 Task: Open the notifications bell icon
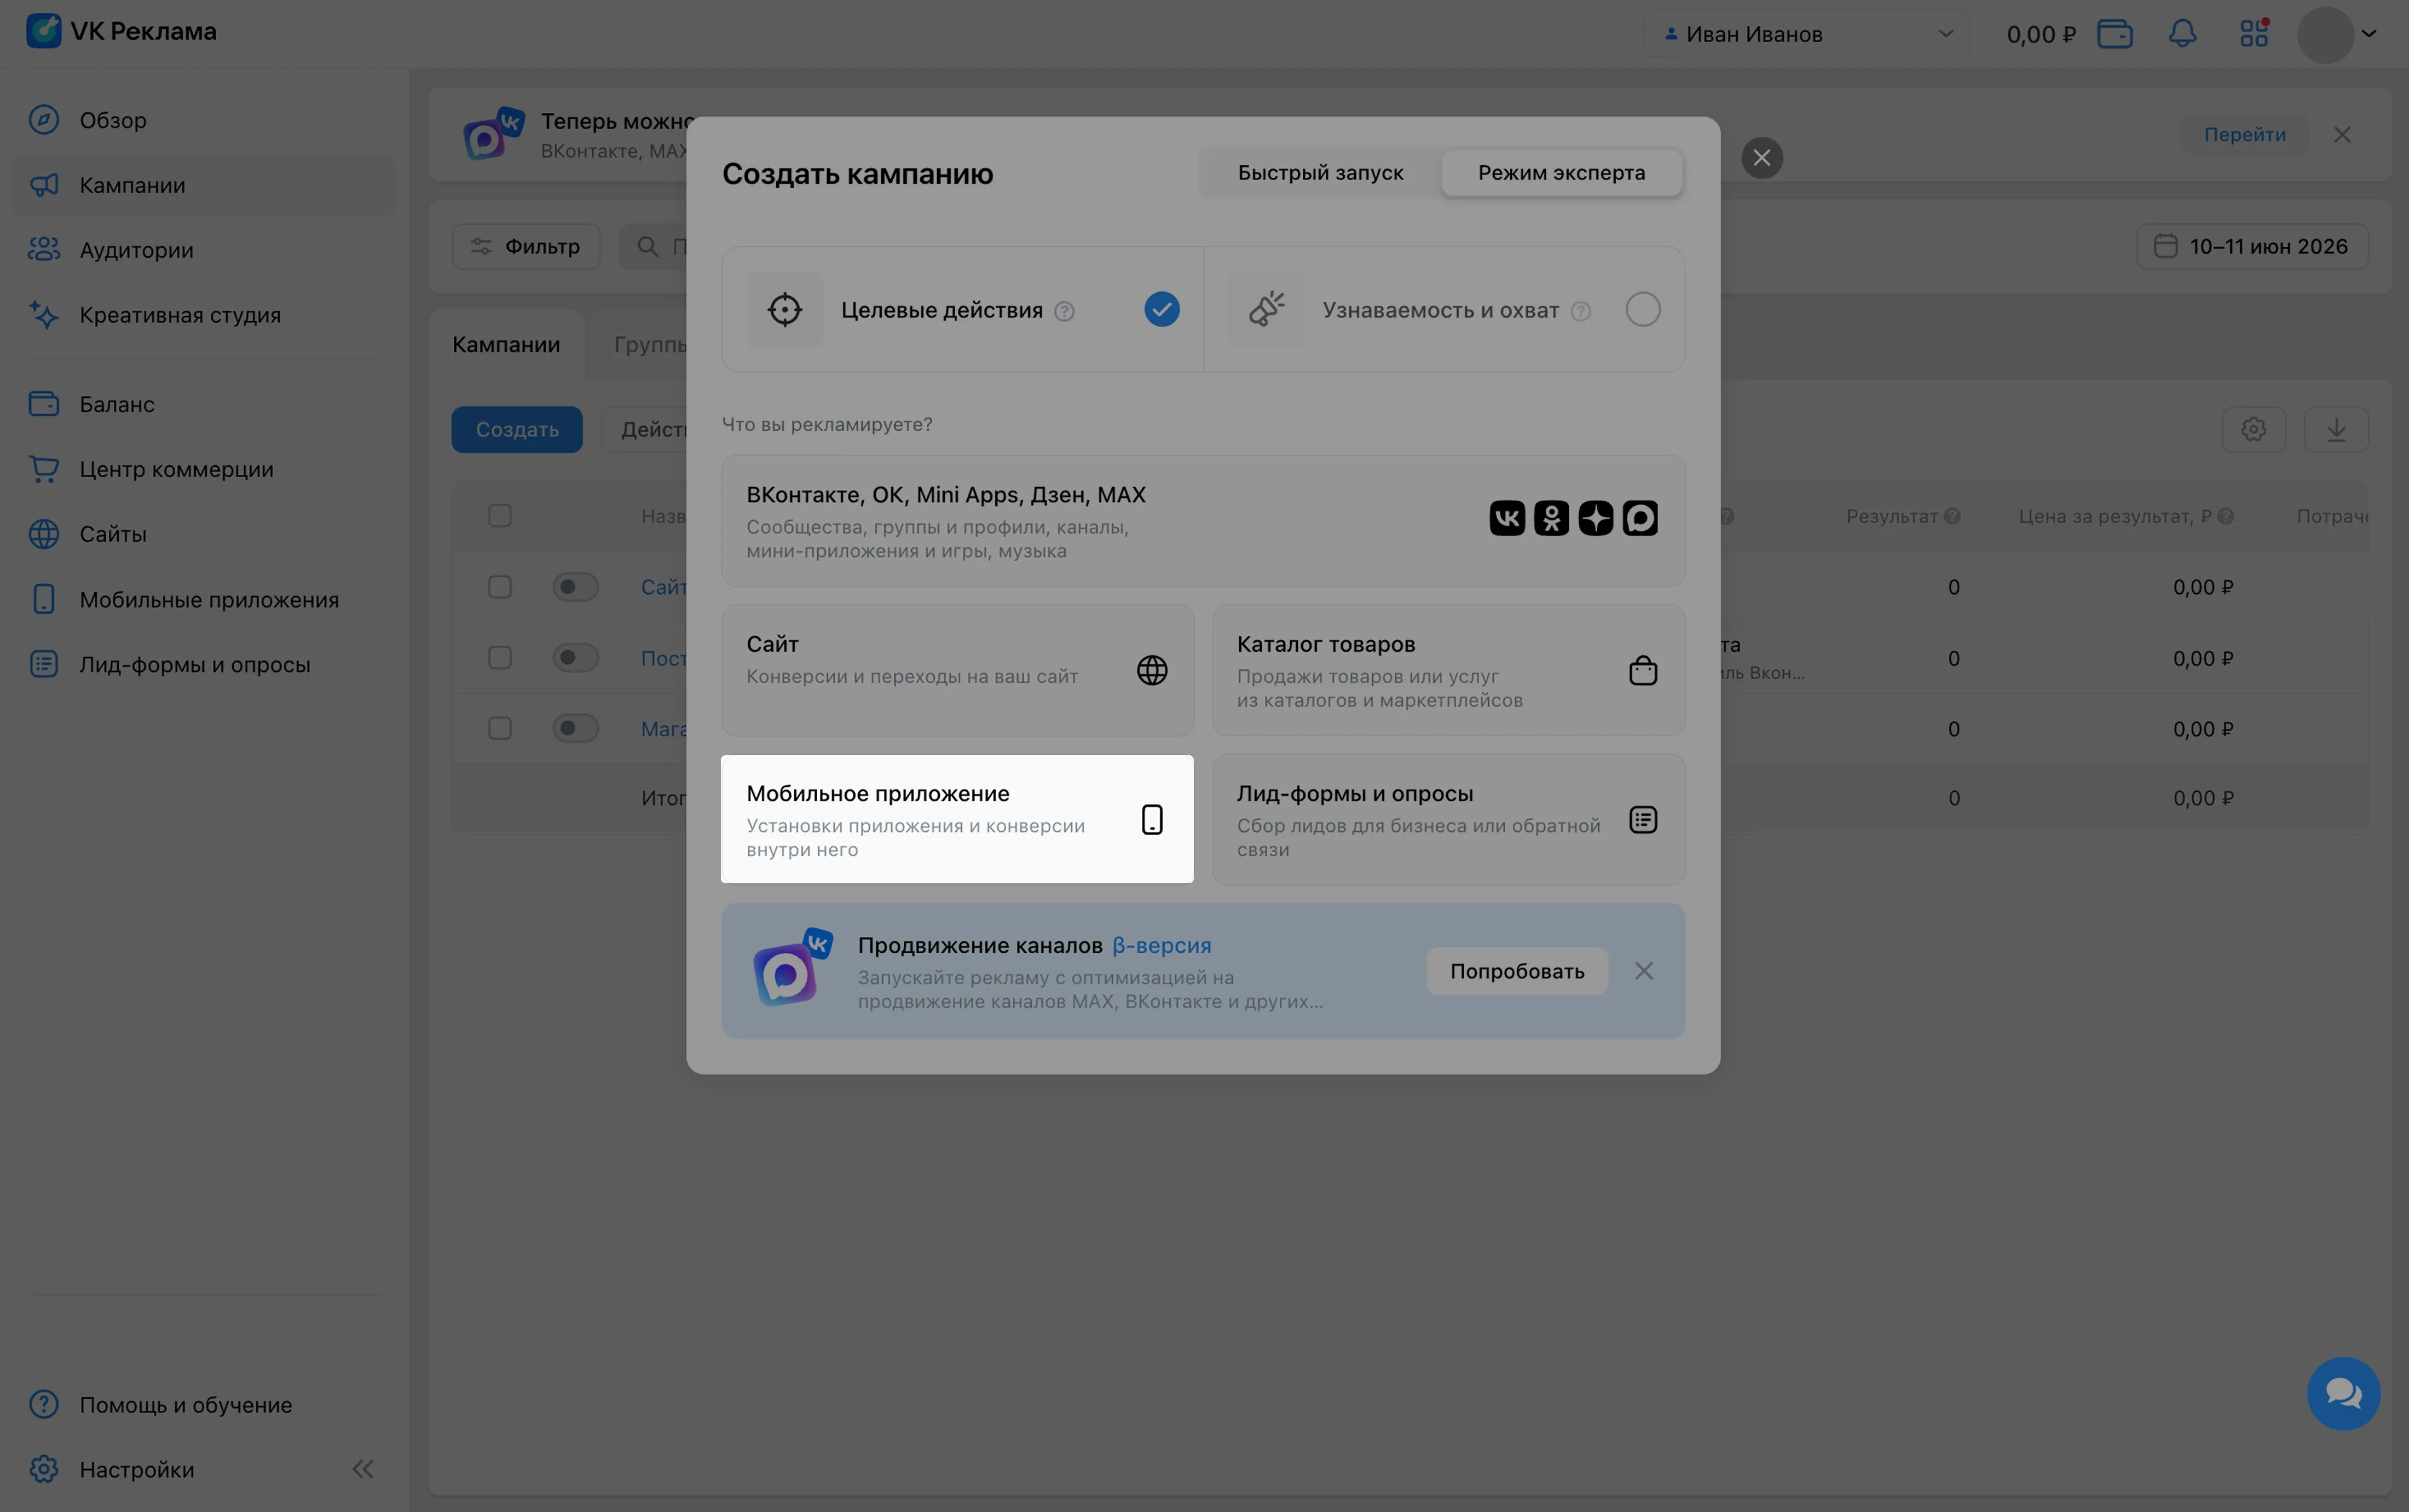pos(2182,34)
